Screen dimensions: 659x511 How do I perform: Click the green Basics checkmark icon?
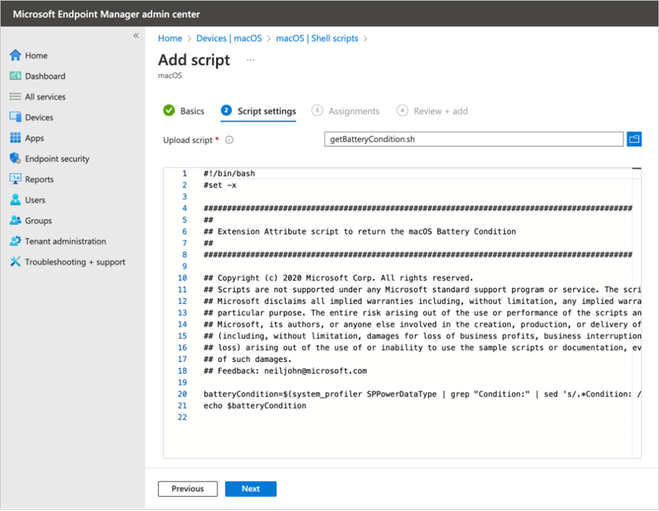[x=169, y=110]
